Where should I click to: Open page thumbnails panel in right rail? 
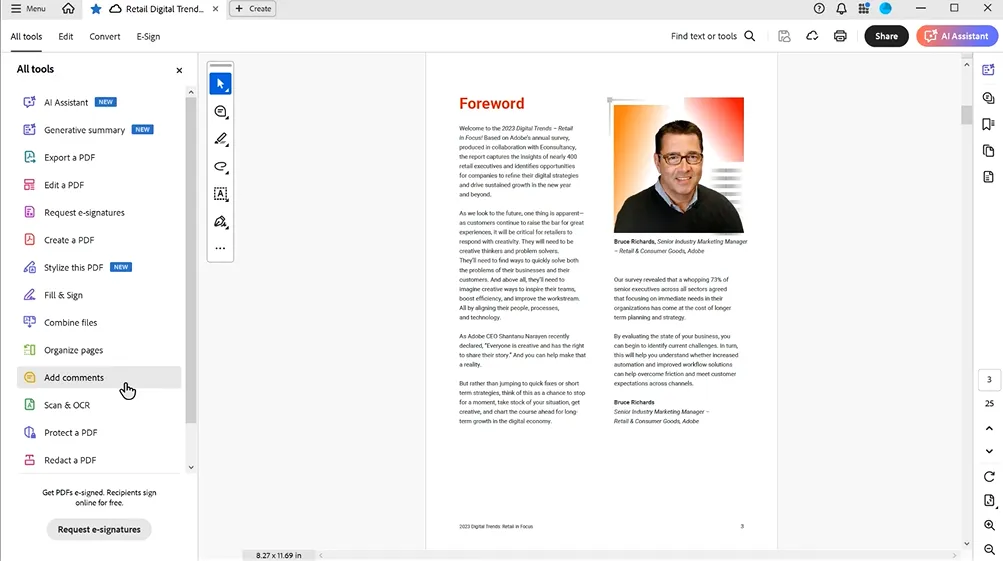[989, 151]
